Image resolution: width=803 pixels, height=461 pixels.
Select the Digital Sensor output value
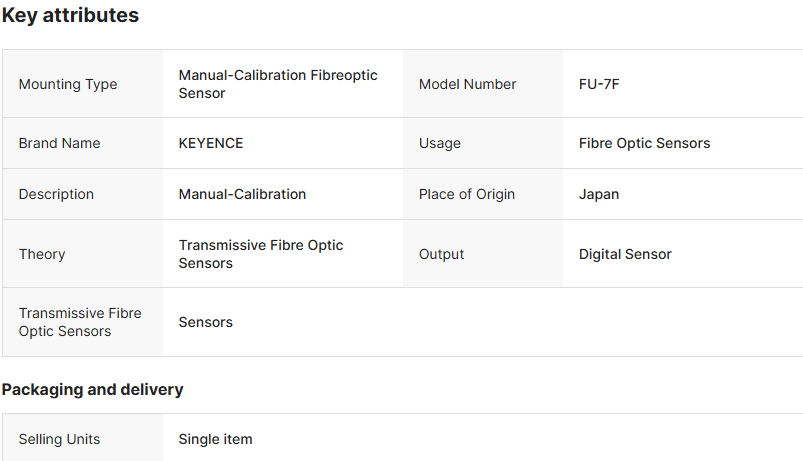[625, 254]
